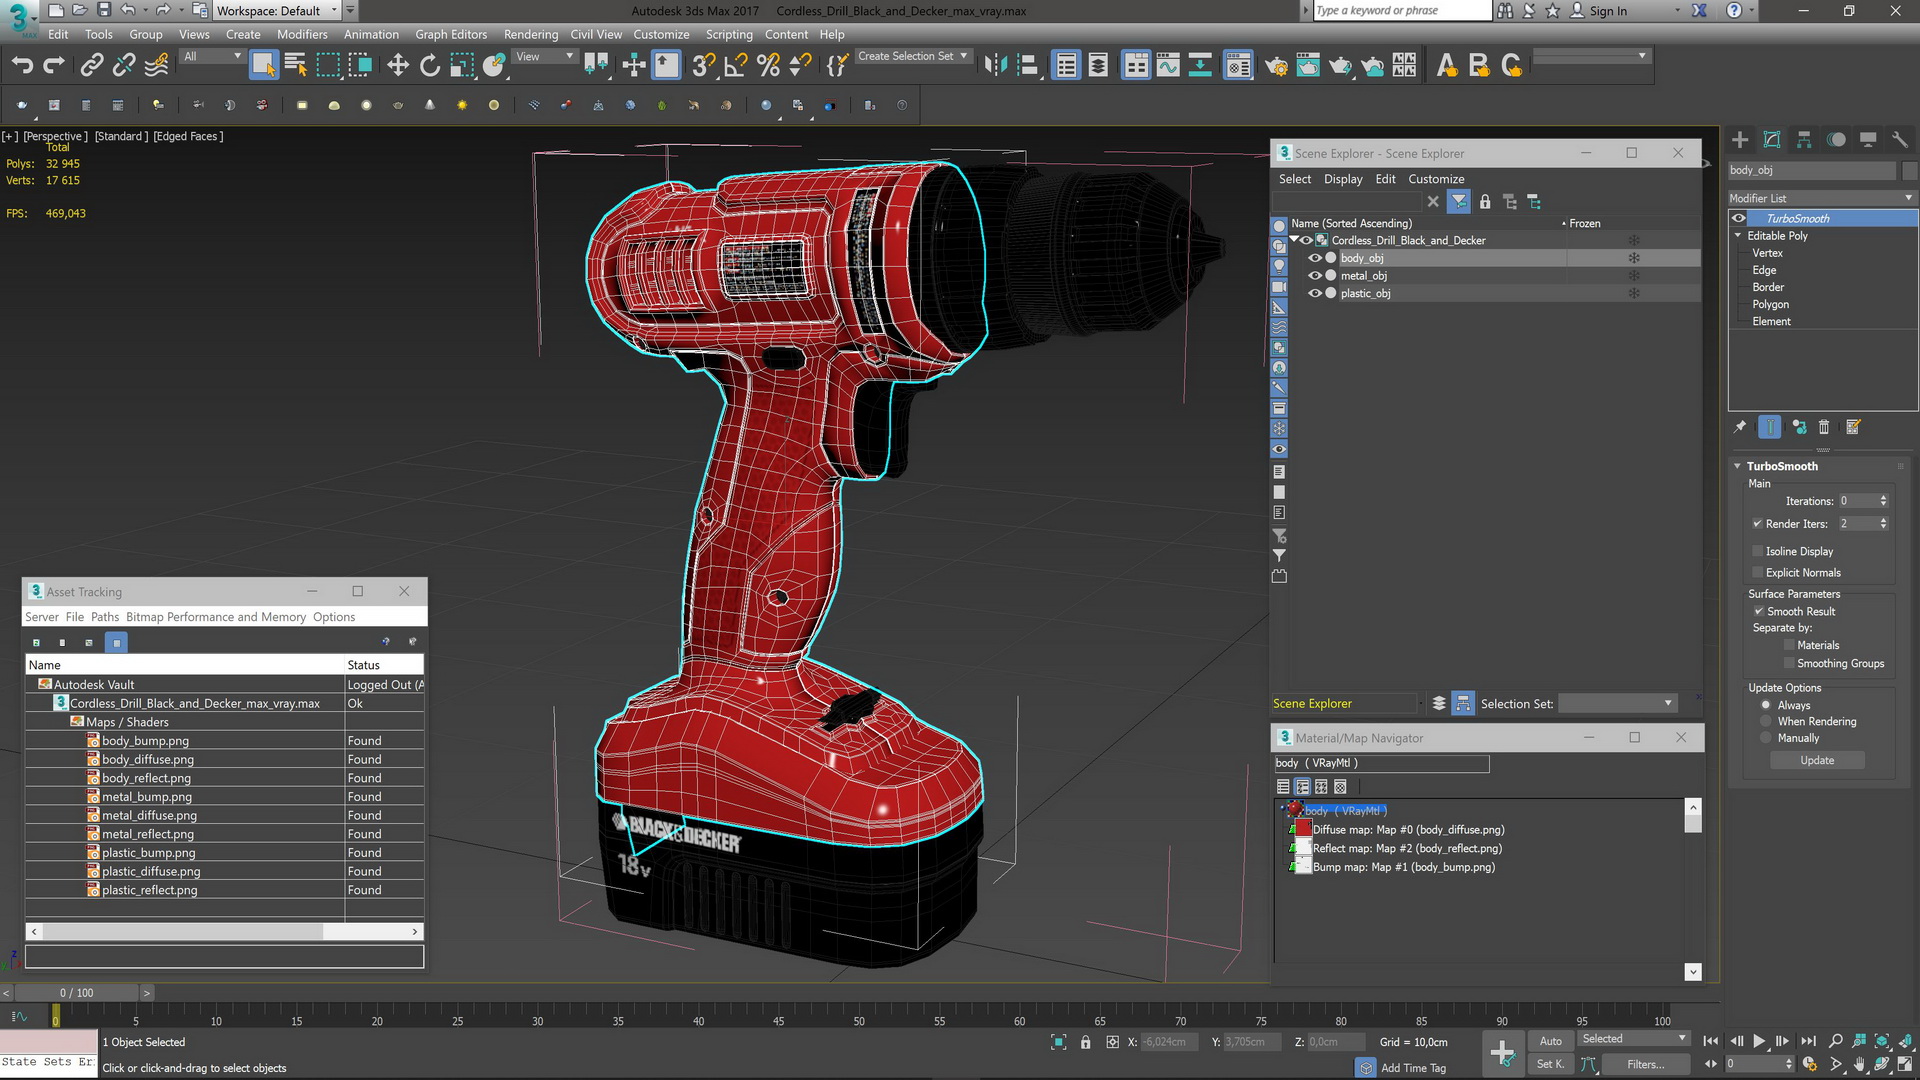Image resolution: width=1920 pixels, height=1080 pixels.
Task: Activate the Select Object tool
Action: click(x=263, y=65)
